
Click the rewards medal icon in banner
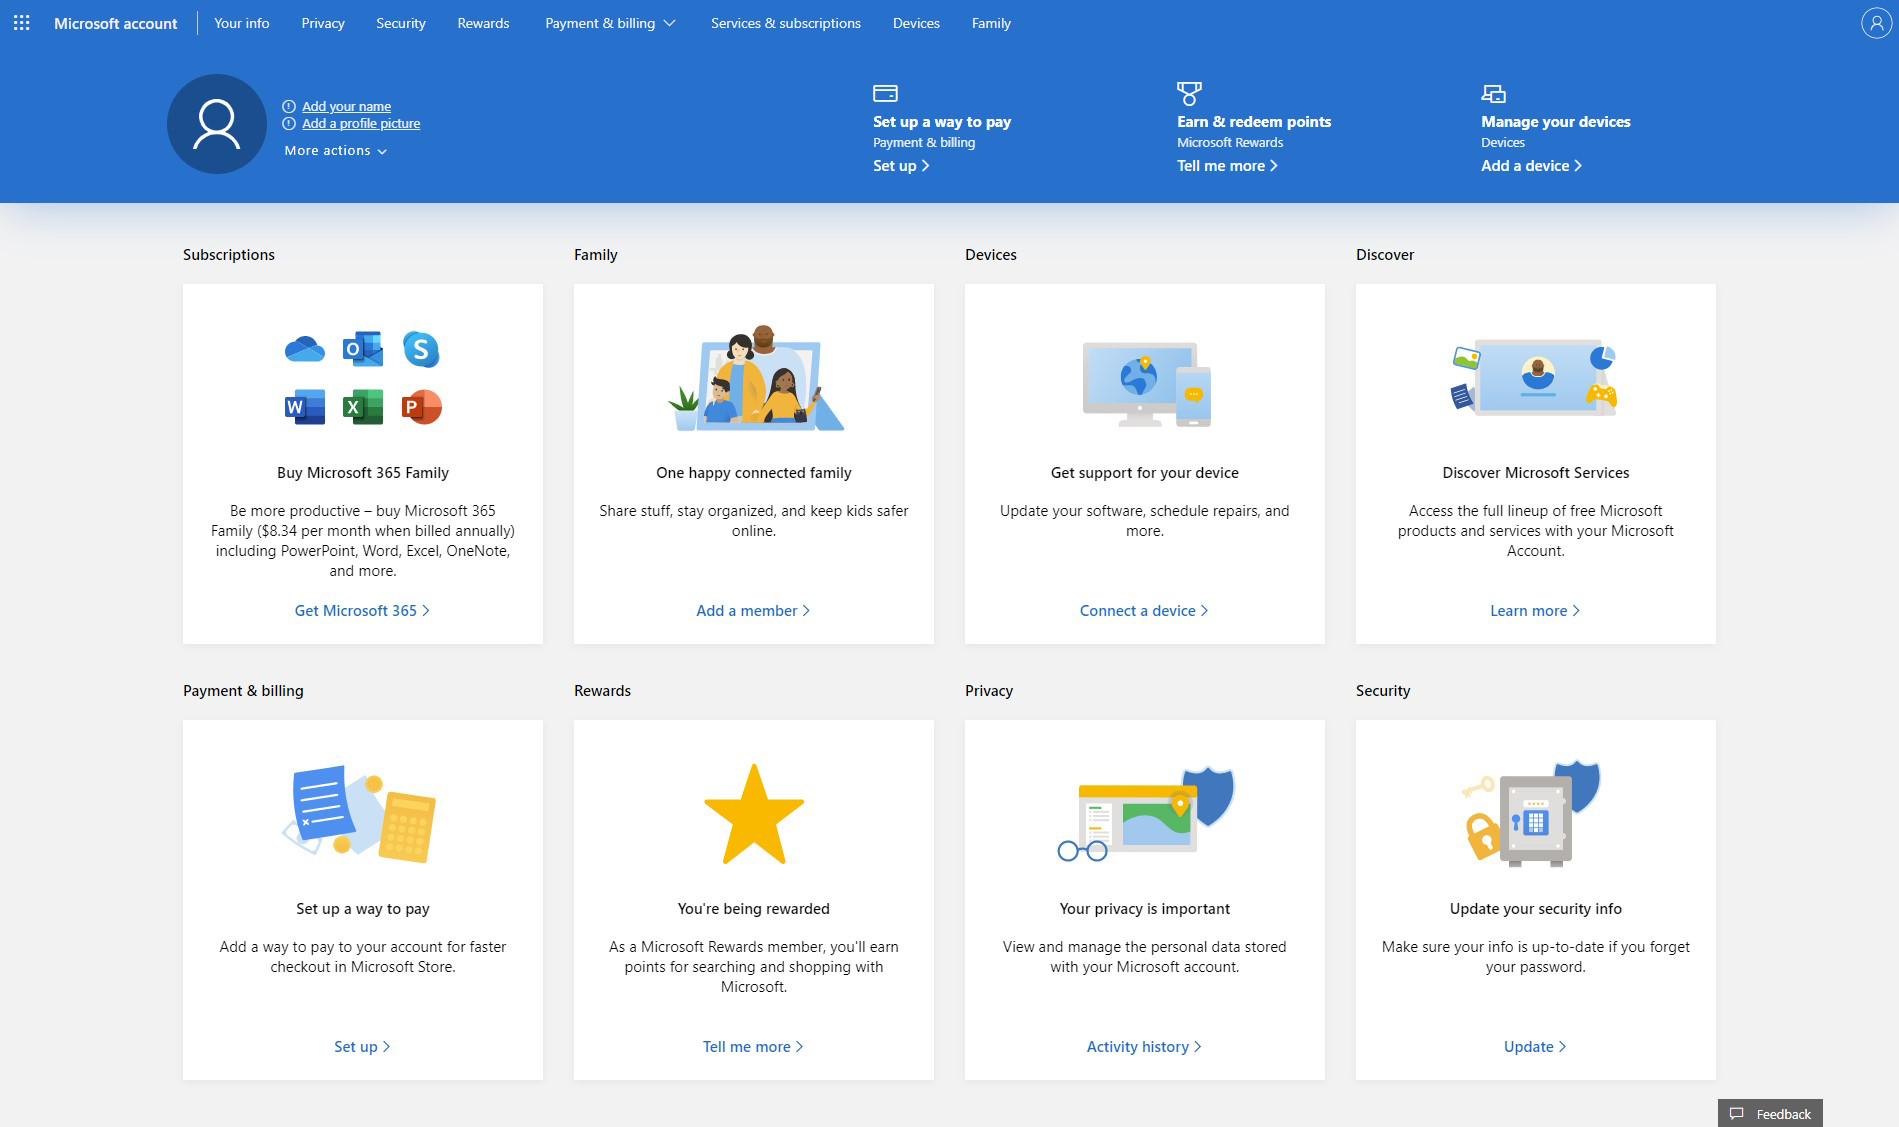pyautogui.click(x=1189, y=93)
